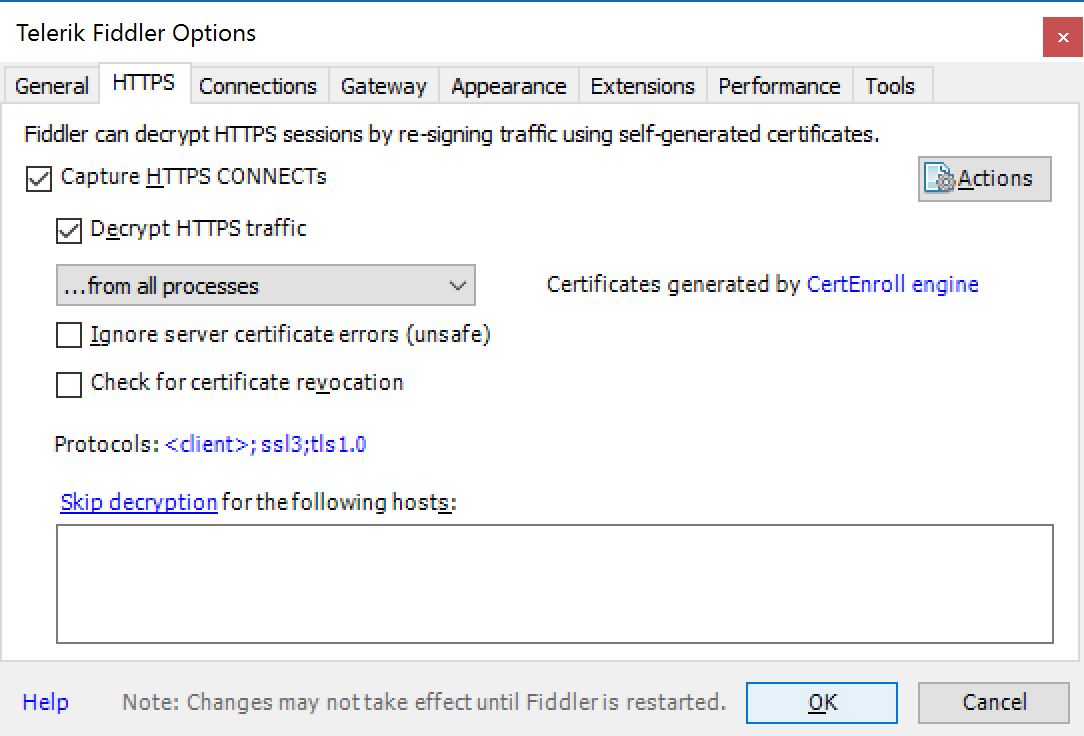Uncheck Capture HTTPS CONNECTs checkbox
This screenshot has width=1084, height=736.
click(x=40, y=179)
